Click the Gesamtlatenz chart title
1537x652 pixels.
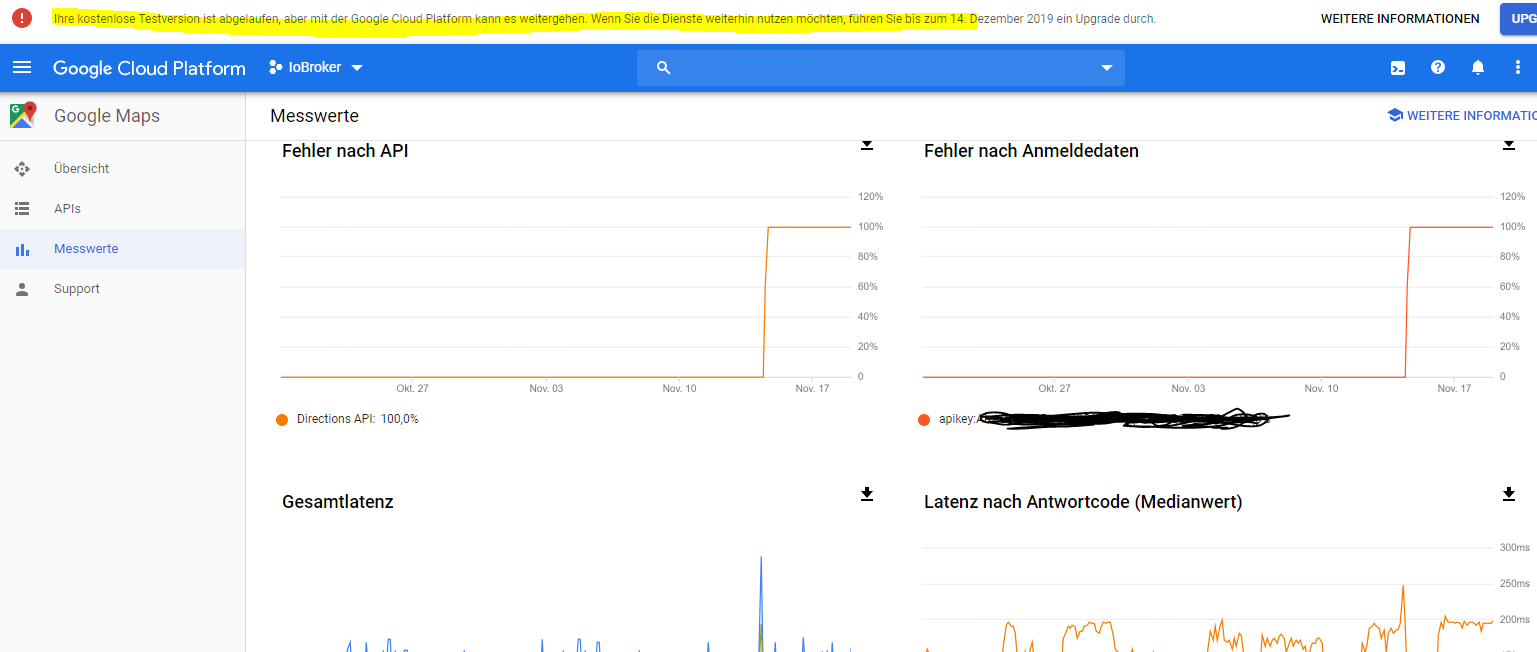point(338,502)
